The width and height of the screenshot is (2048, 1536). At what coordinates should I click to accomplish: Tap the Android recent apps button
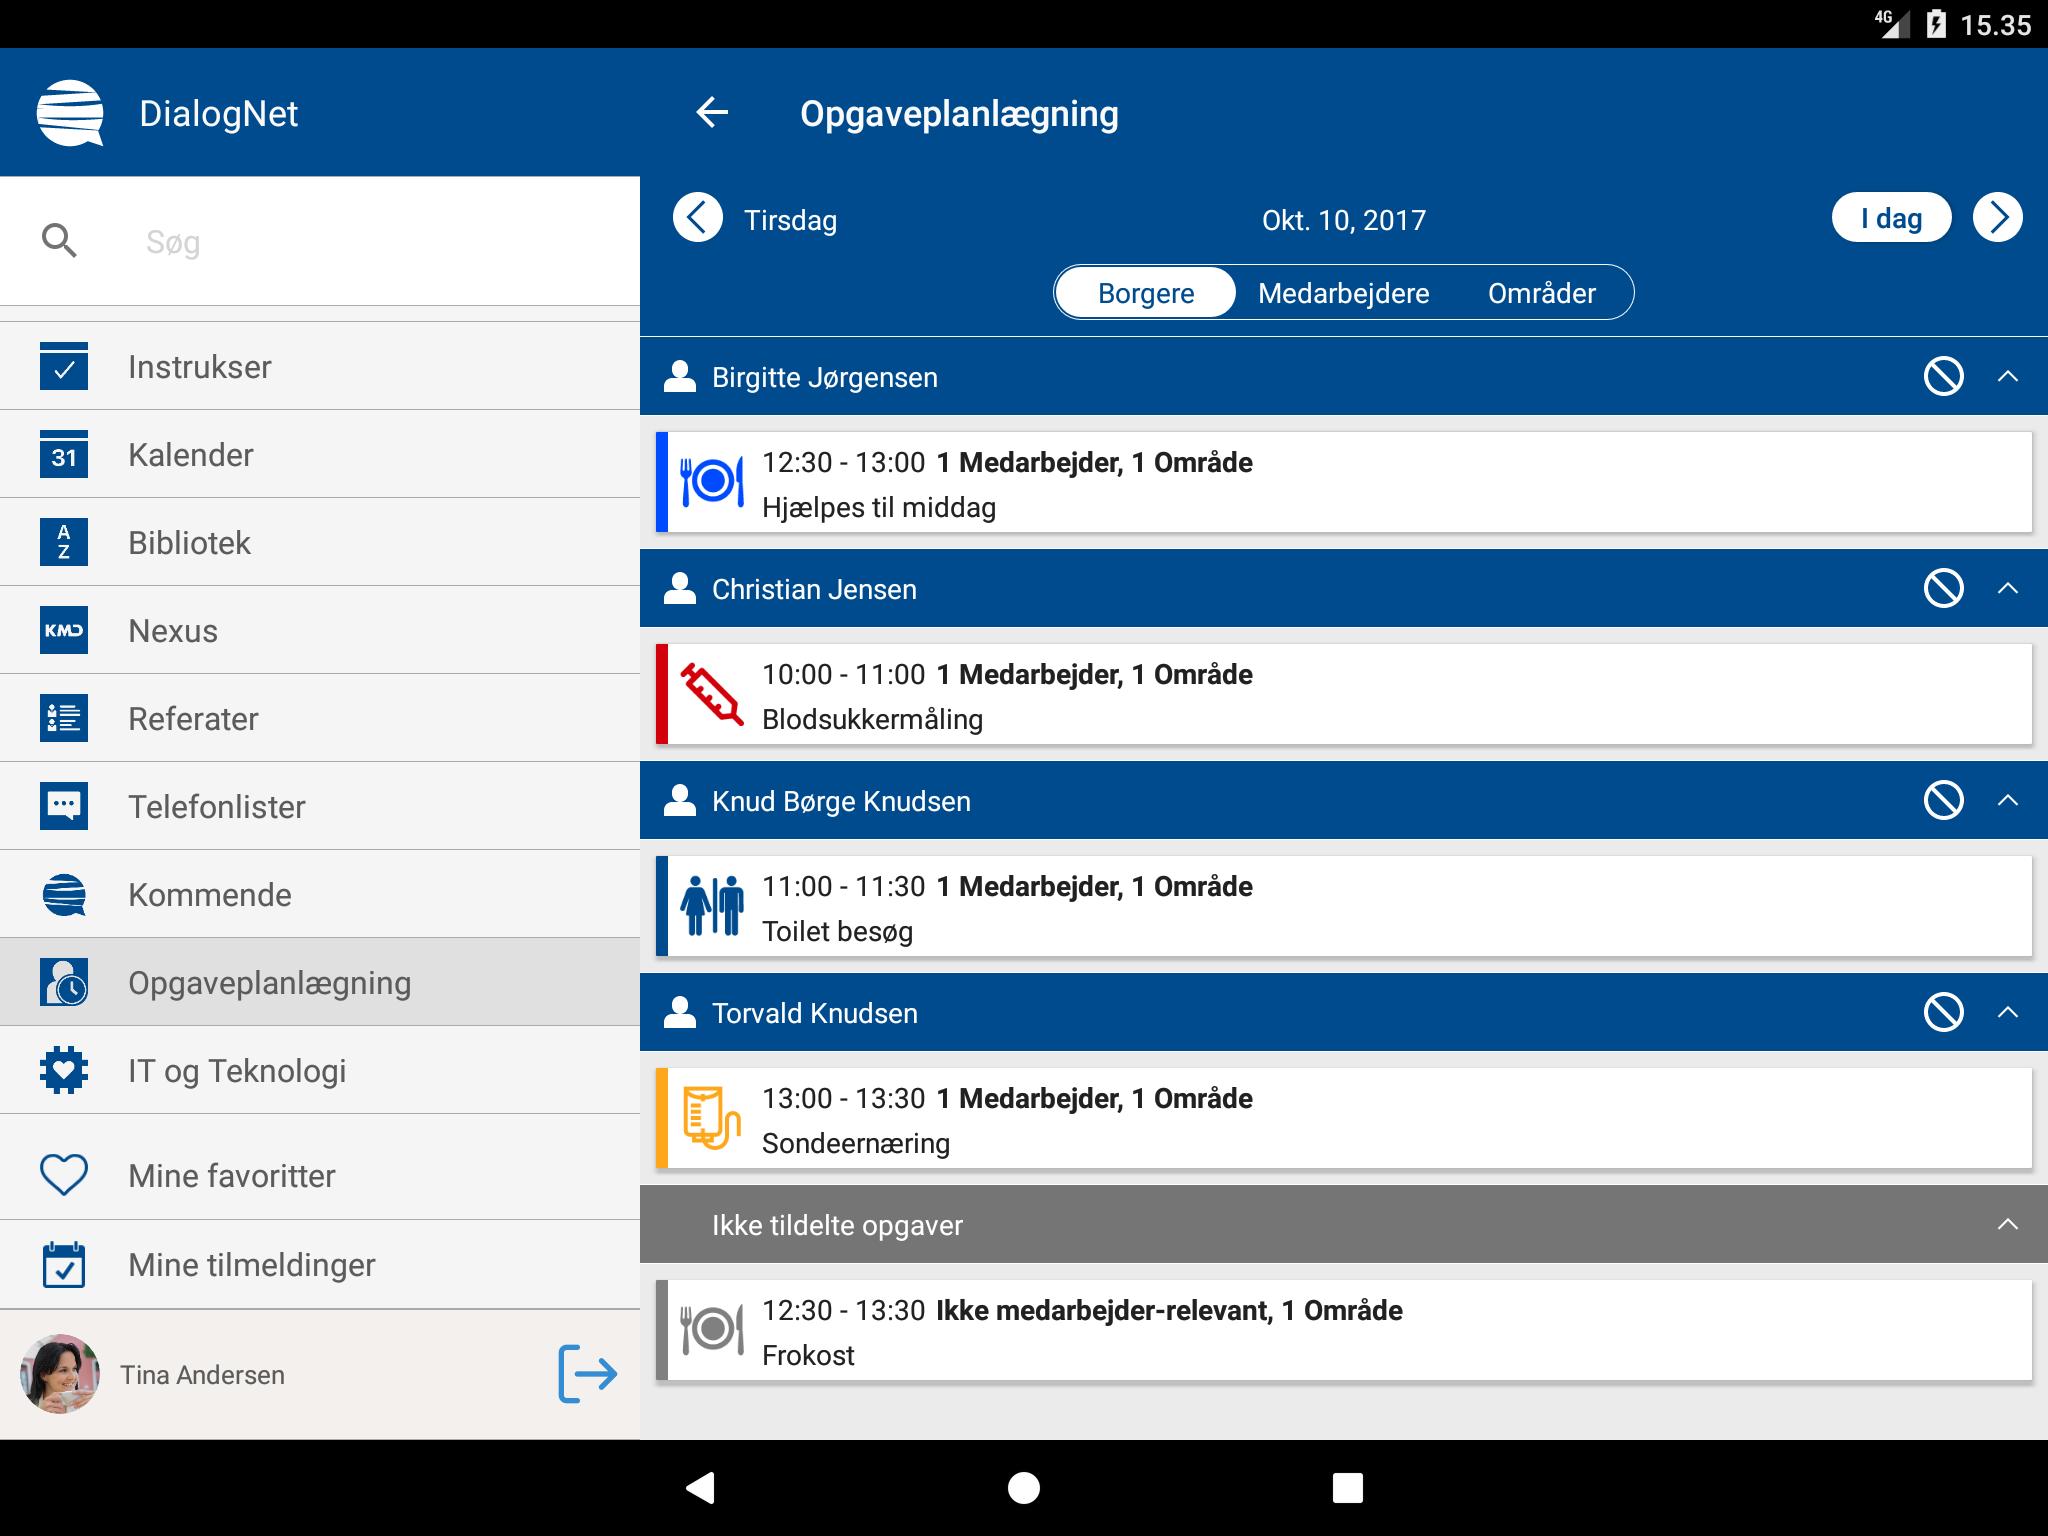(1348, 1488)
